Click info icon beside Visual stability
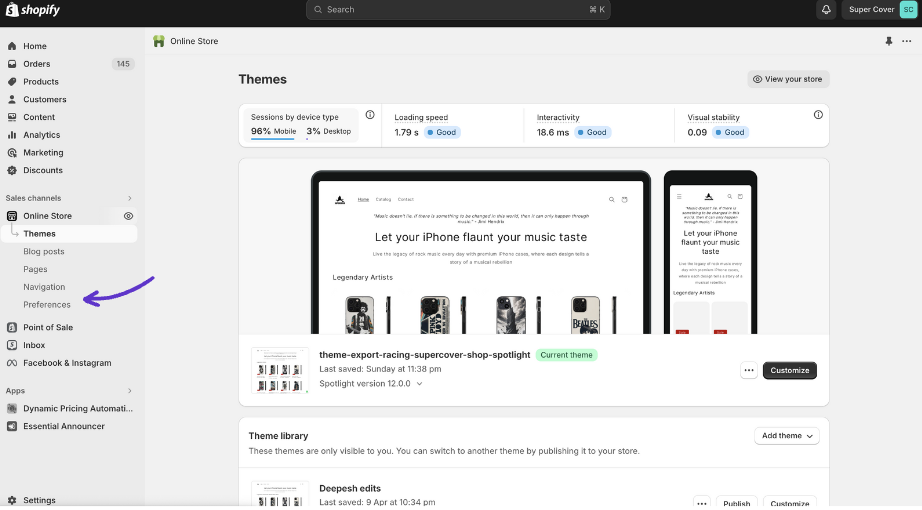 click(818, 115)
